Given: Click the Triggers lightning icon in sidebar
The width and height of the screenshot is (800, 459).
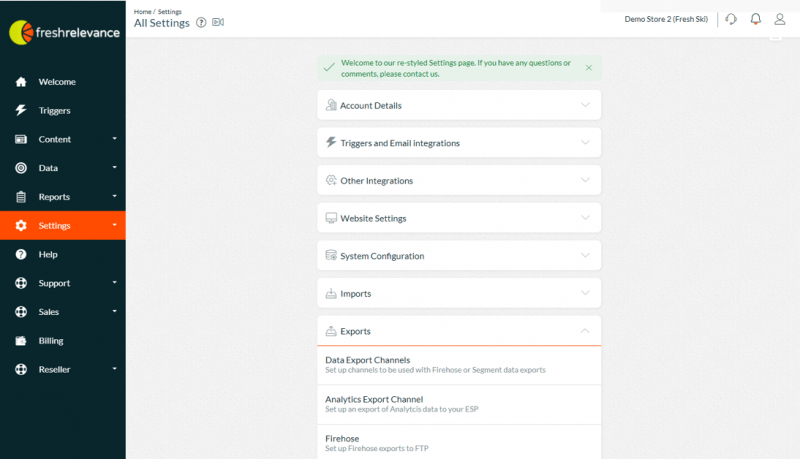Looking at the screenshot, I should (21, 110).
